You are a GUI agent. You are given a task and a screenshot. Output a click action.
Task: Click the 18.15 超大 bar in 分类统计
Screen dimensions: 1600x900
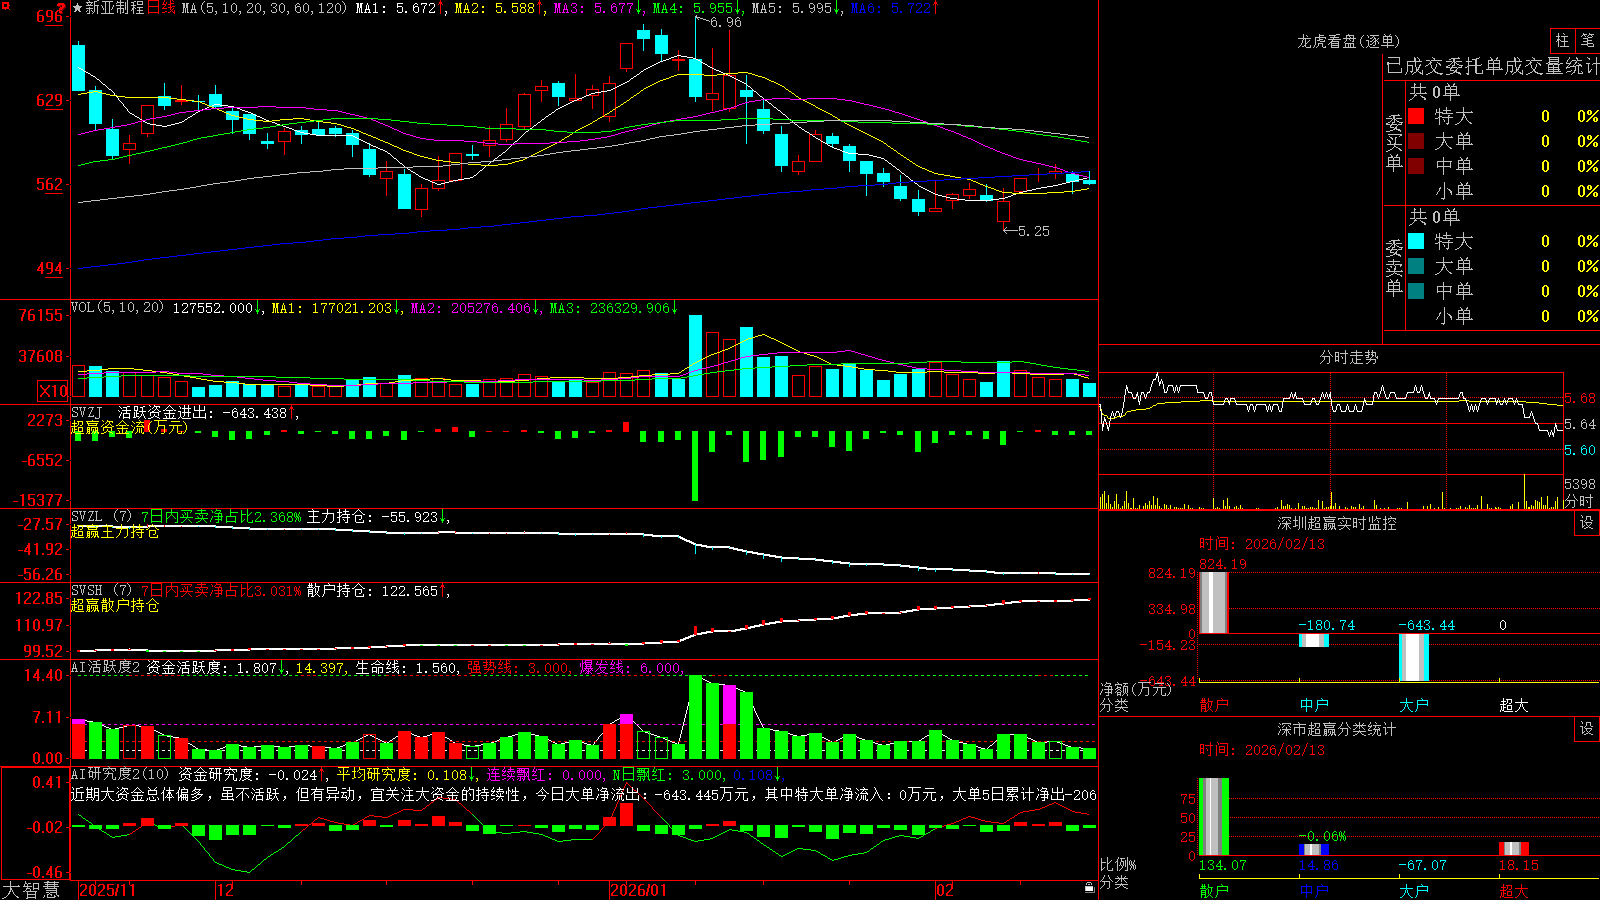pos(1513,849)
